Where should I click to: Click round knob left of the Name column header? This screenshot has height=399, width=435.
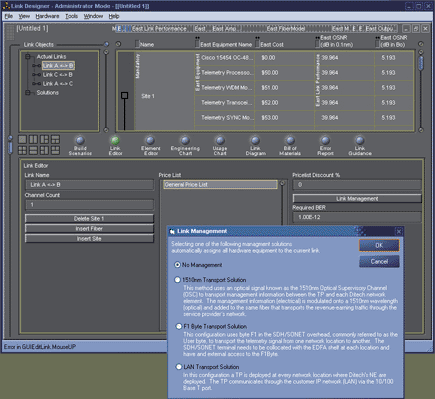pos(118,44)
